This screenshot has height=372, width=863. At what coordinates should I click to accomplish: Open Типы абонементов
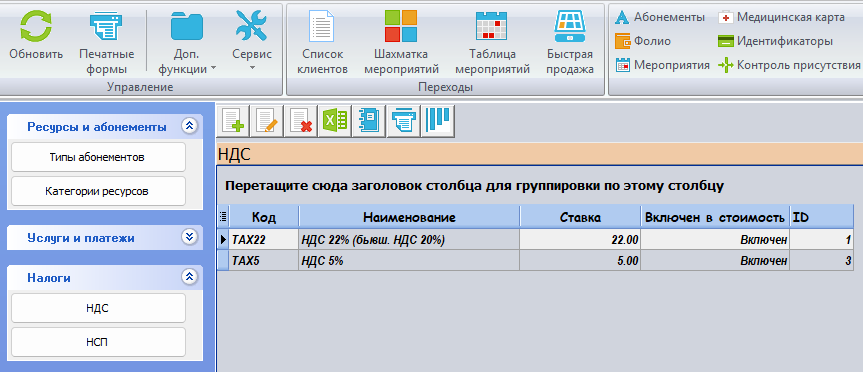pyautogui.click(x=99, y=157)
